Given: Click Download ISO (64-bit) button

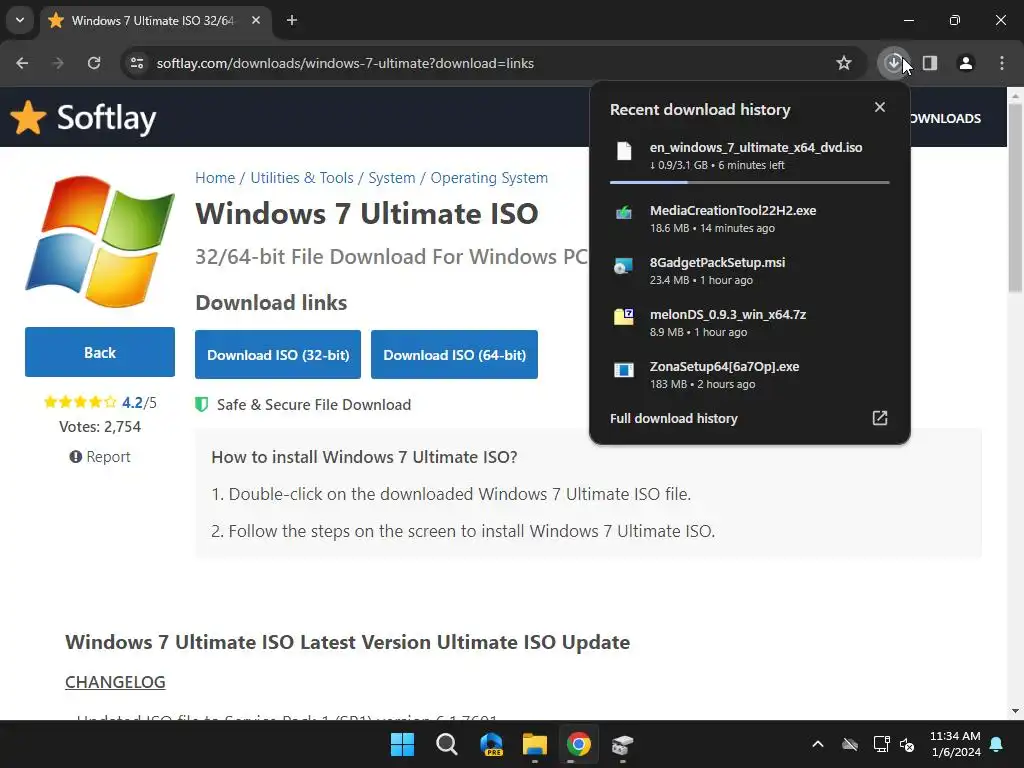Looking at the screenshot, I should (455, 355).
